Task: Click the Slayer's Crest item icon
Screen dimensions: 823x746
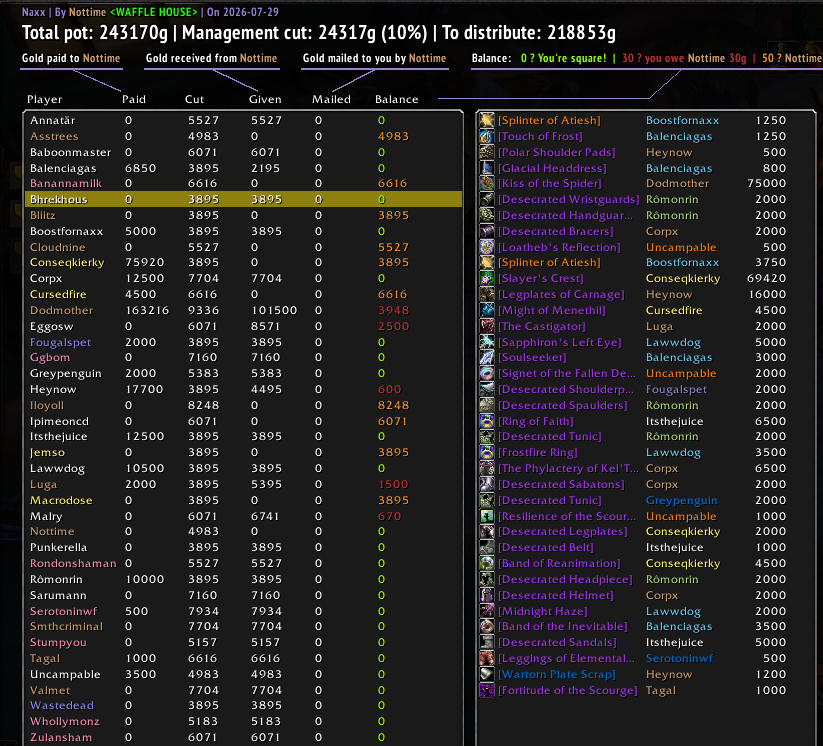Action: pos(487,278)
